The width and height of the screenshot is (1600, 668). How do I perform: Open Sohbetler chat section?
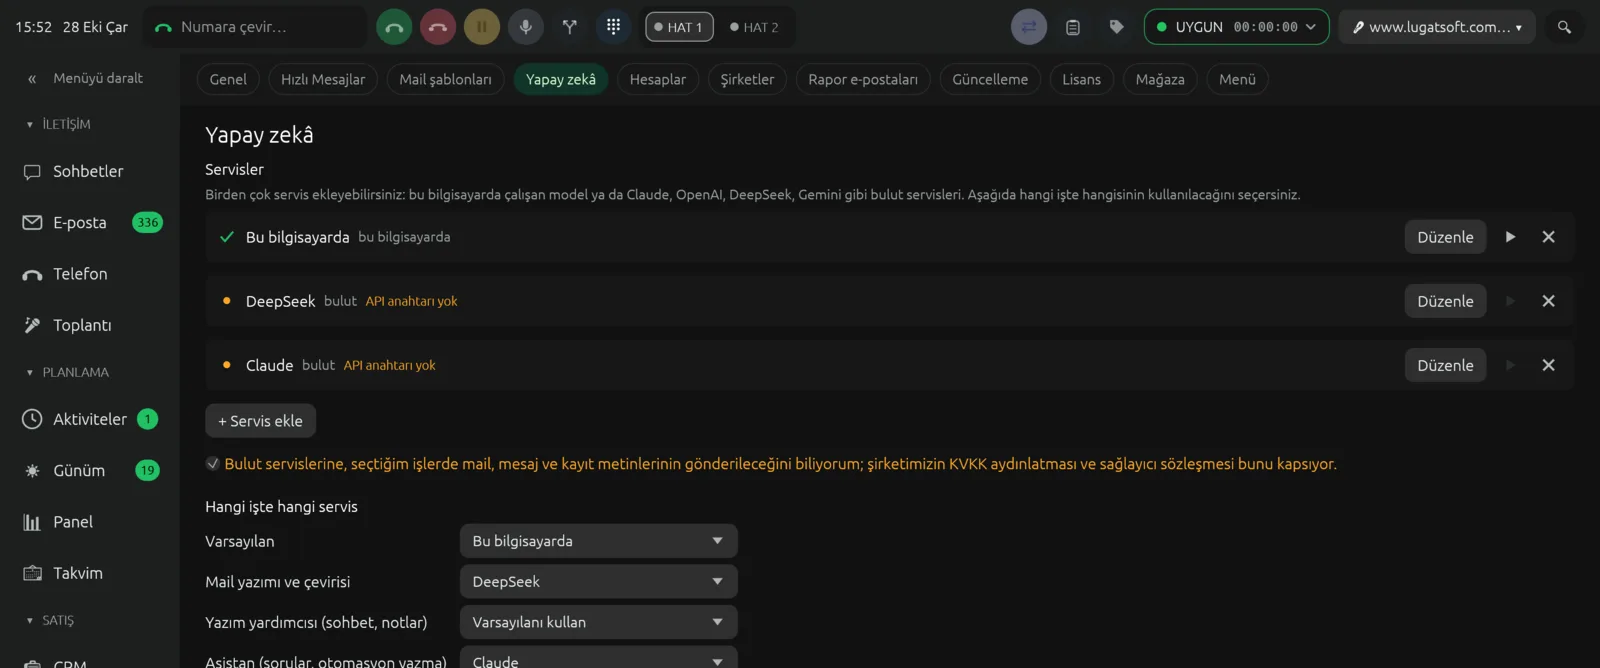[x=90, y=171]
